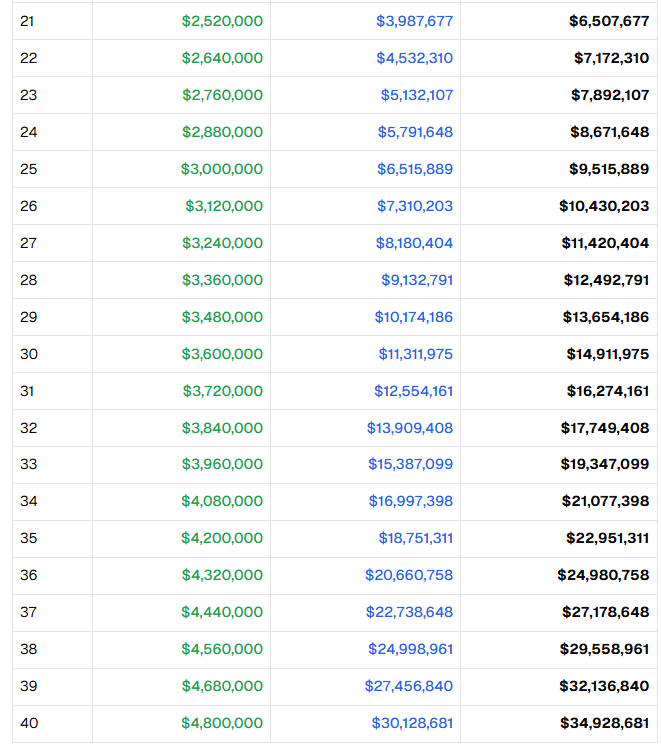Select the $2,520,000 green contribution value
Screen dimensions: 661x747
(x=222, y=21)
